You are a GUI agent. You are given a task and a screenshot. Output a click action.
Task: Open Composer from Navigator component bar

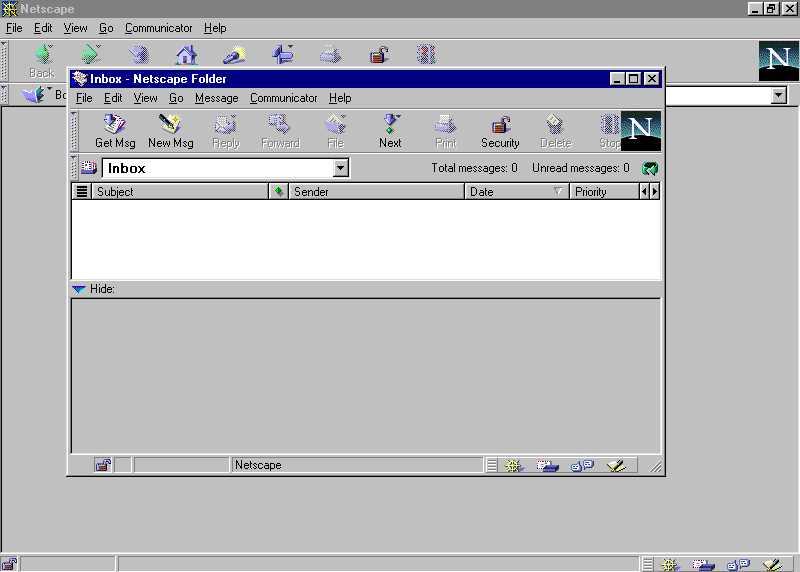tap(772, 564)
